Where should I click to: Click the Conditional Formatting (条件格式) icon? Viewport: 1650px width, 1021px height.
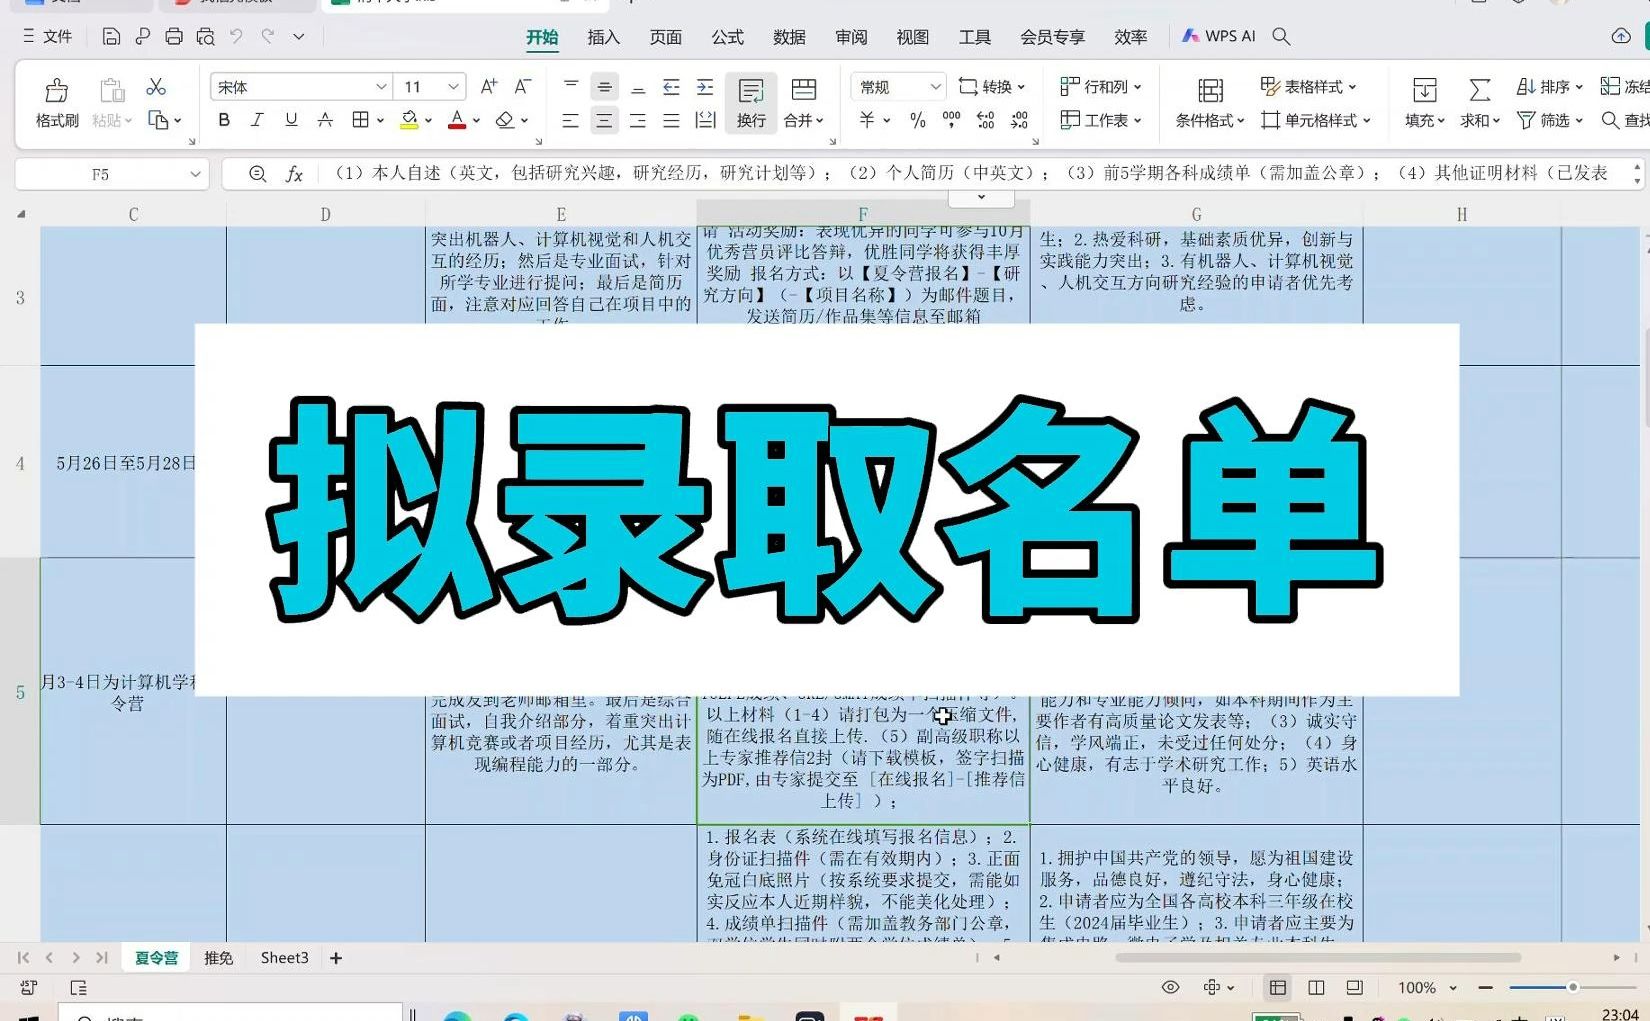[x=1210, y=90]
